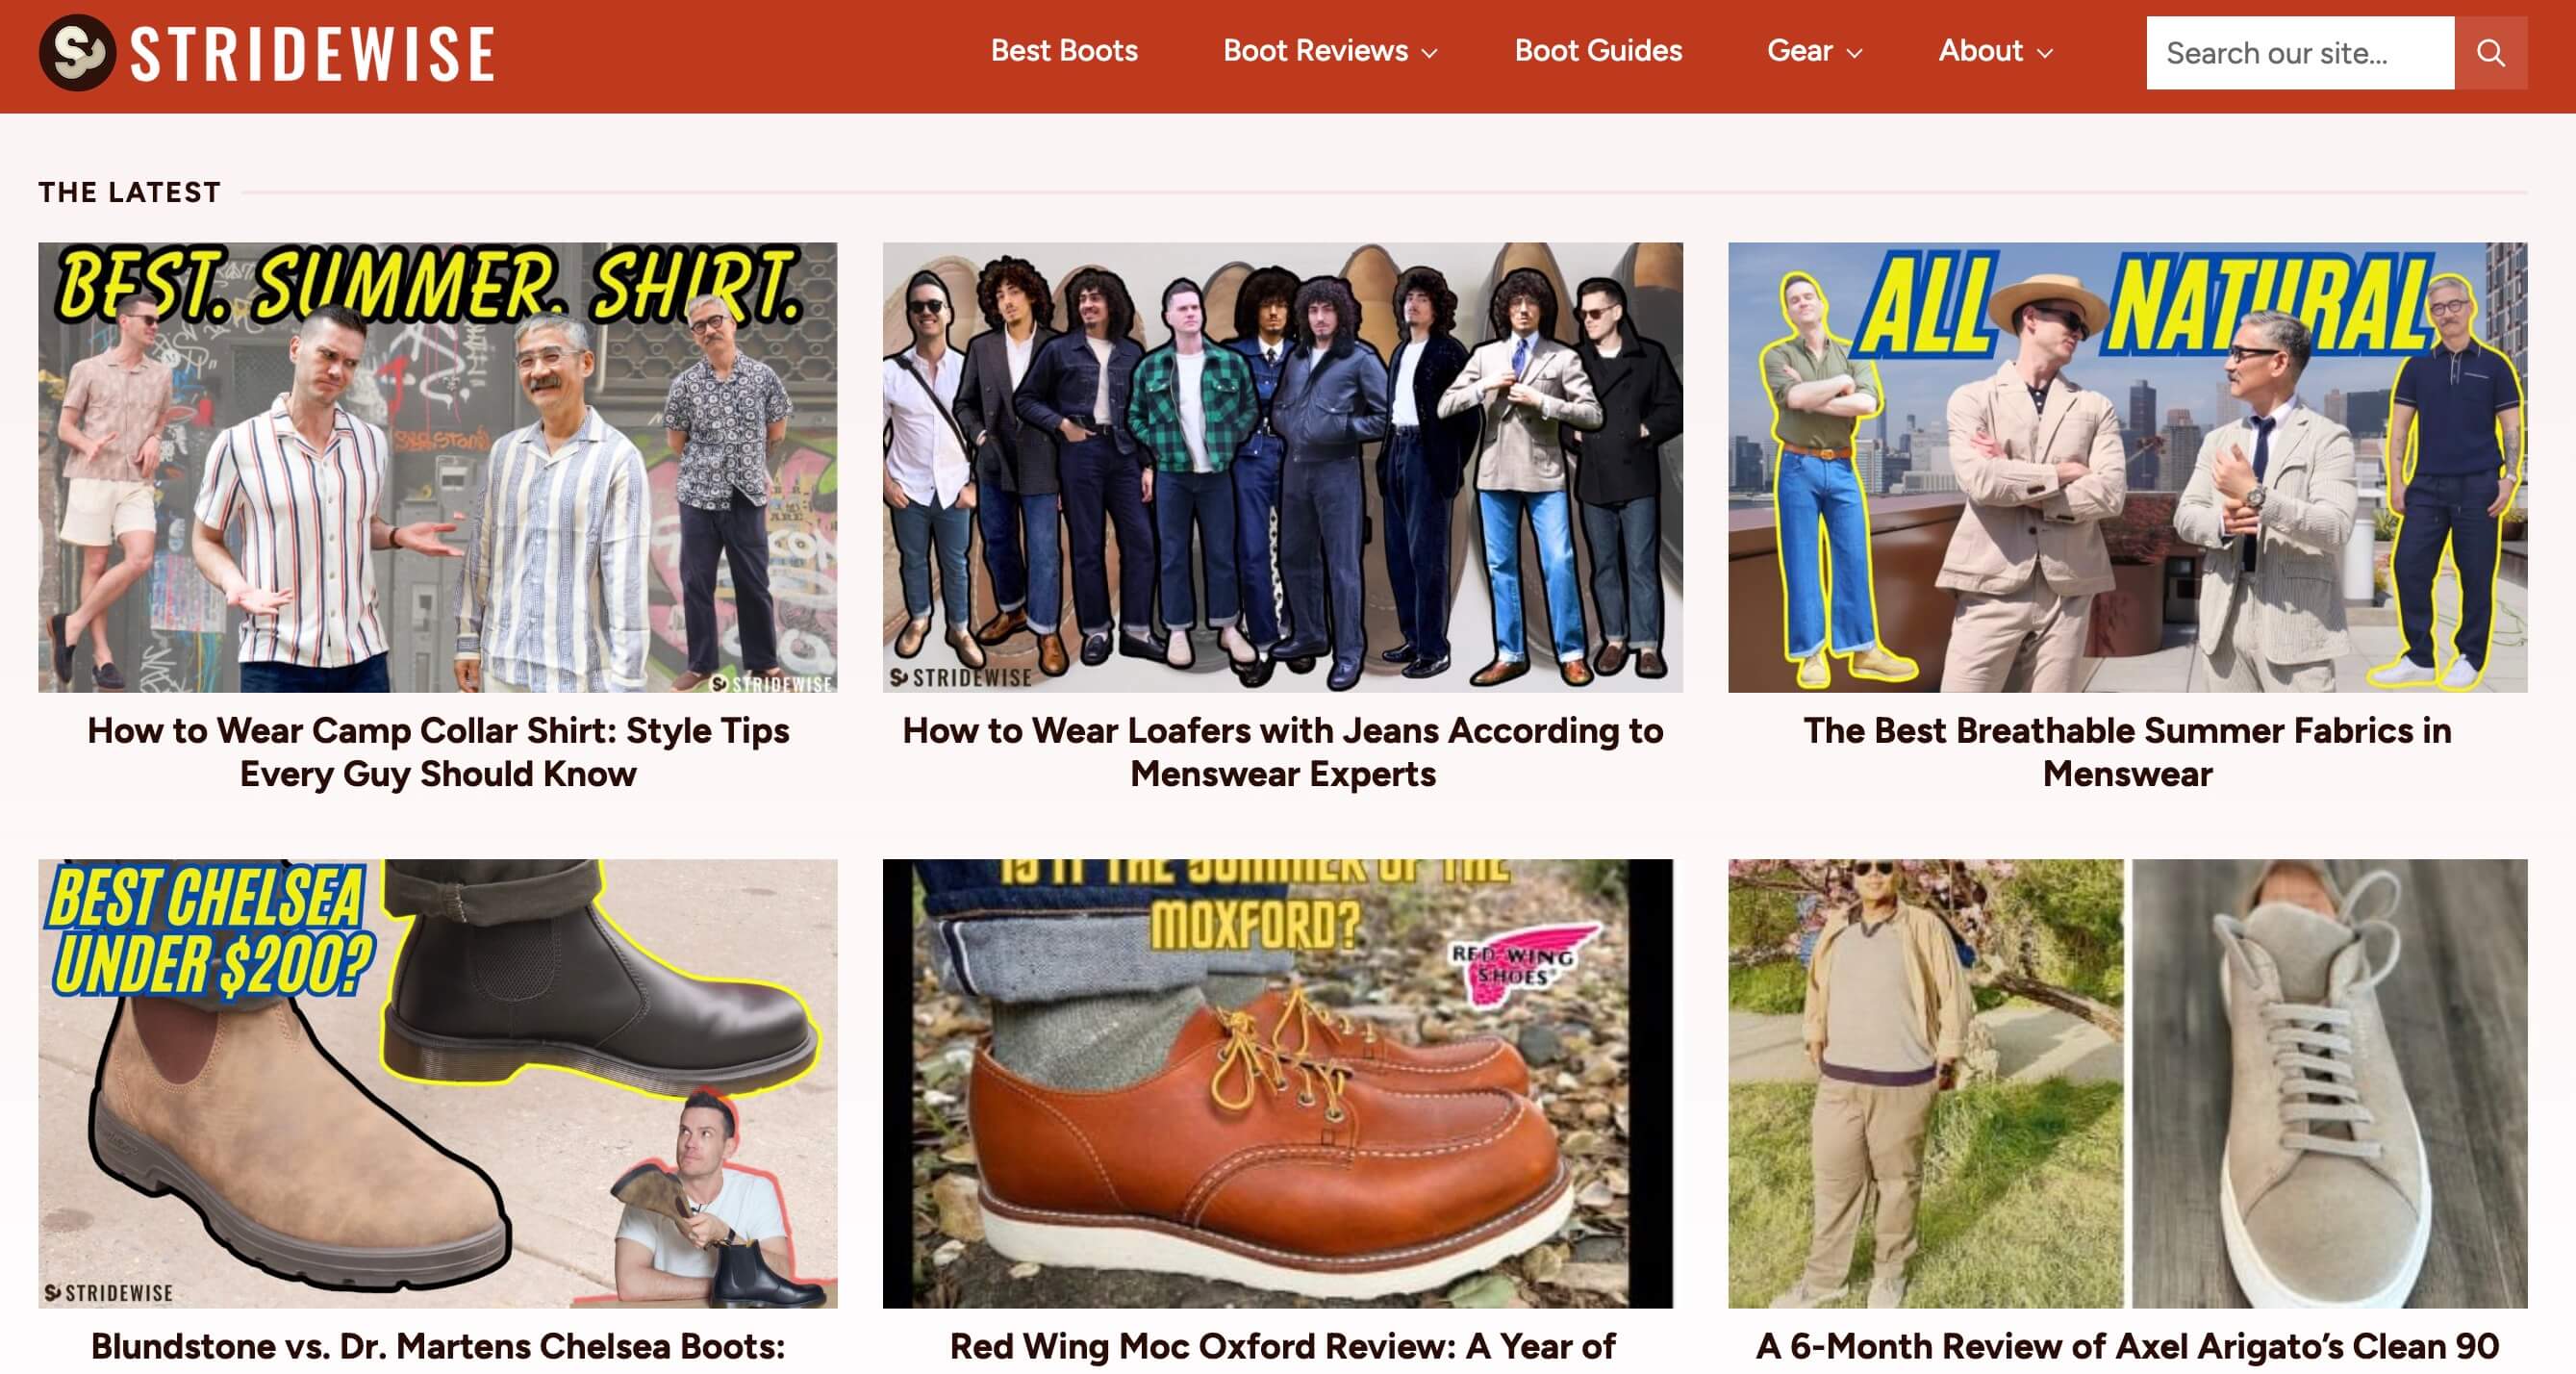This screenshot has width=2576, height=1374.
Task: Click 'THE LATEST' section heading
Action: (x=130, y=192)
